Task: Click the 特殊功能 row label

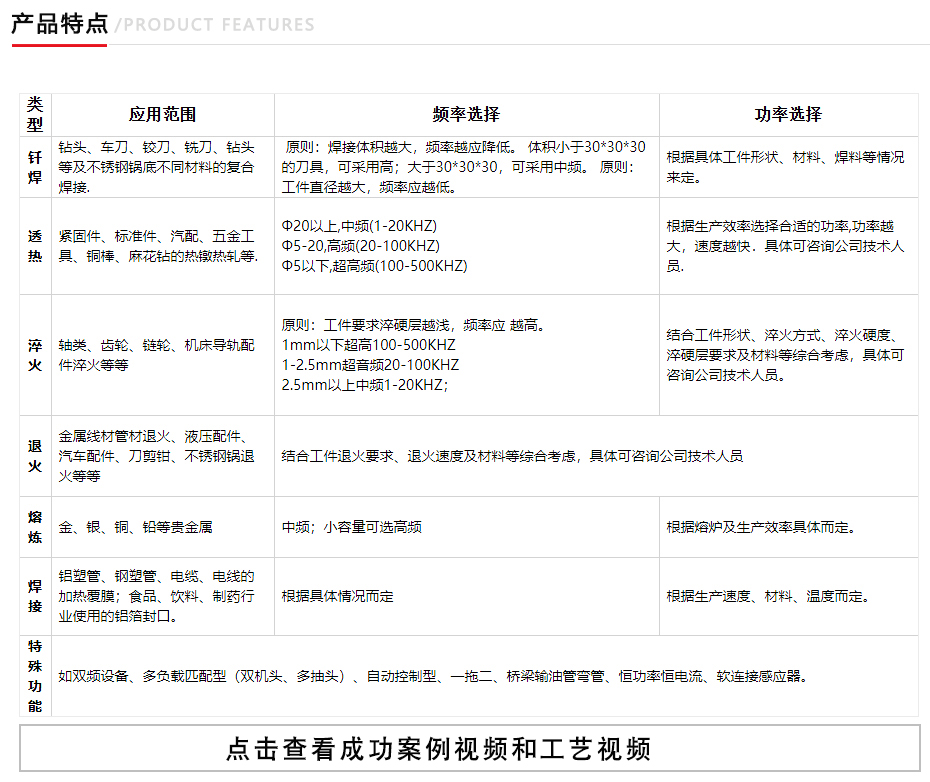Action: (x=35, y=675)
